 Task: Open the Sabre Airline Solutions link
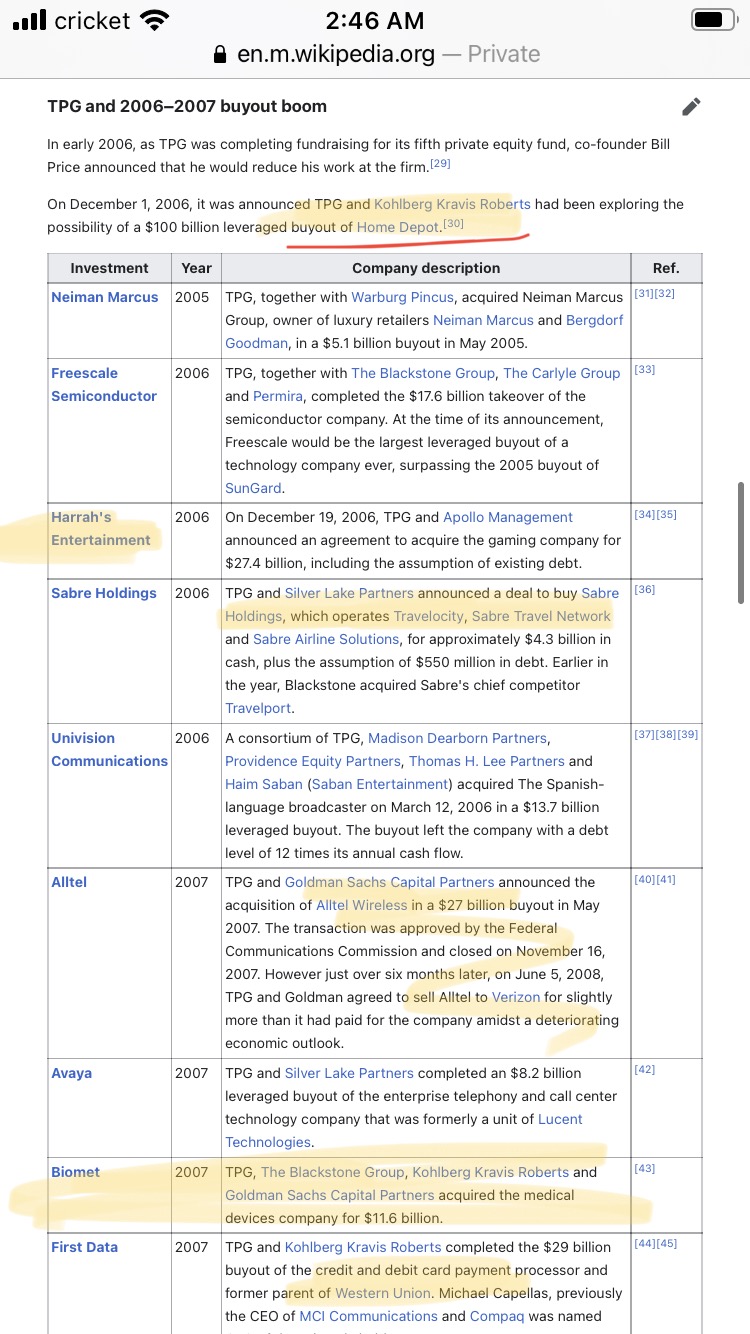pos(326,639)
